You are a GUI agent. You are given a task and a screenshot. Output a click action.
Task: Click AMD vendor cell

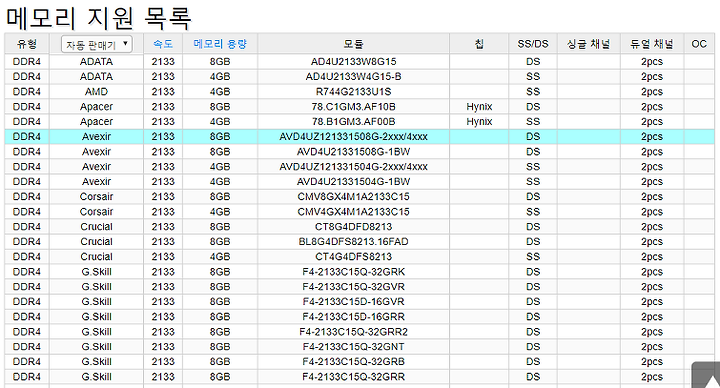[x=96, y=92]
